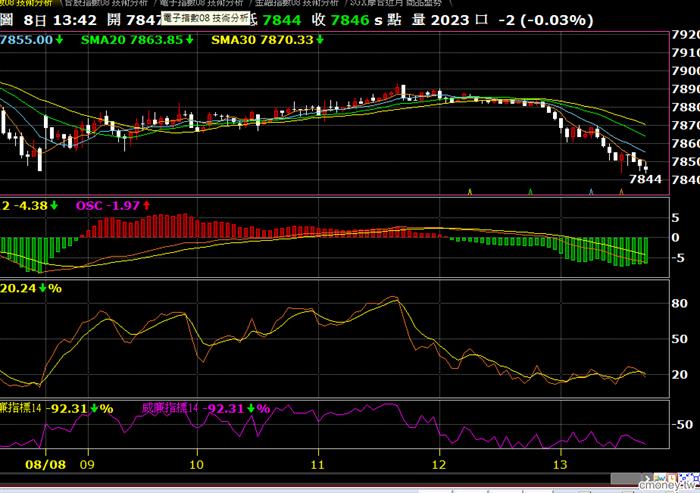Click the blue triangle marker below price chart
This screenshot has width=700, height=493.
[x=591, y=192]
